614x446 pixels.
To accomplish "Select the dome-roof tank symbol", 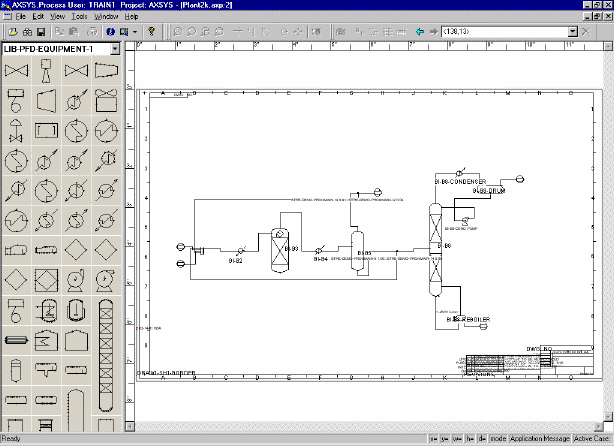I will pyautogui.click(x=76, y=340).
